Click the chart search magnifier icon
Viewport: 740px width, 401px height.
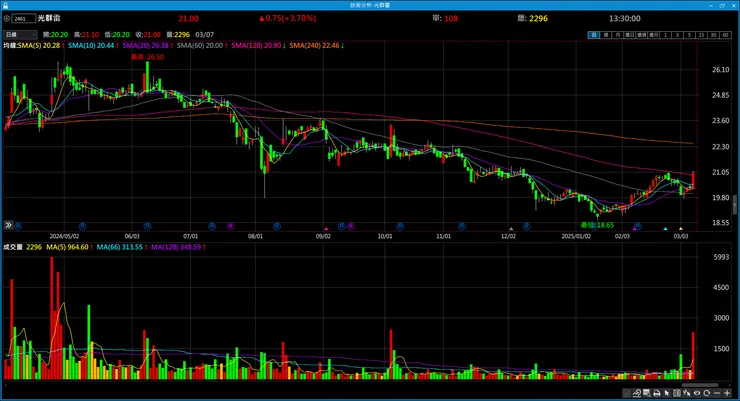pos(647,393)
